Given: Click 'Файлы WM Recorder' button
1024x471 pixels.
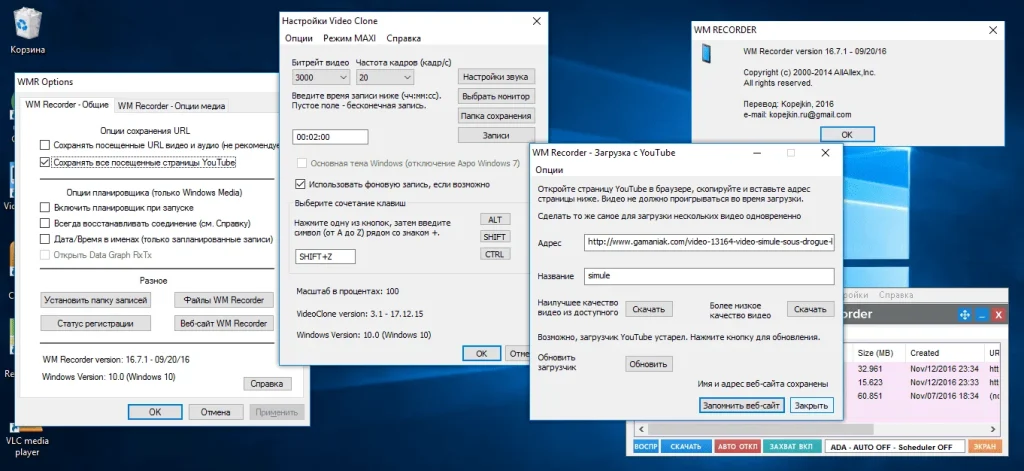Looking at the screenshot, I should [x=224, y=300].
